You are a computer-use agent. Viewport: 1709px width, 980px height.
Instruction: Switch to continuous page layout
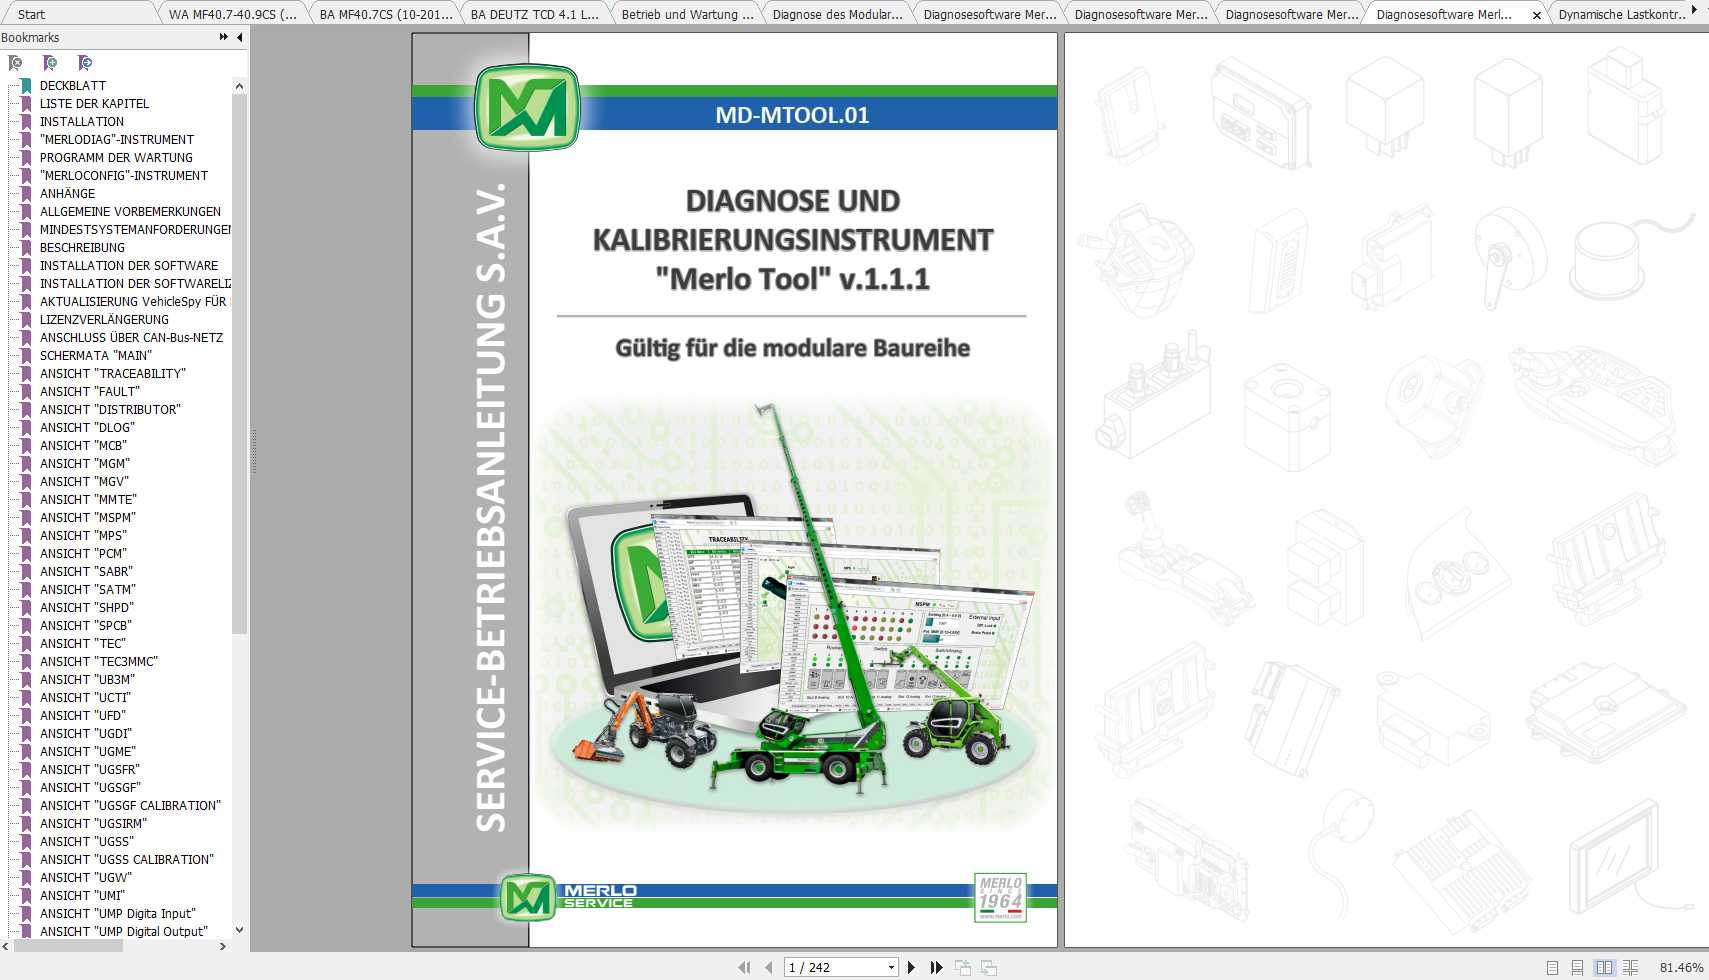(1577, 967)
